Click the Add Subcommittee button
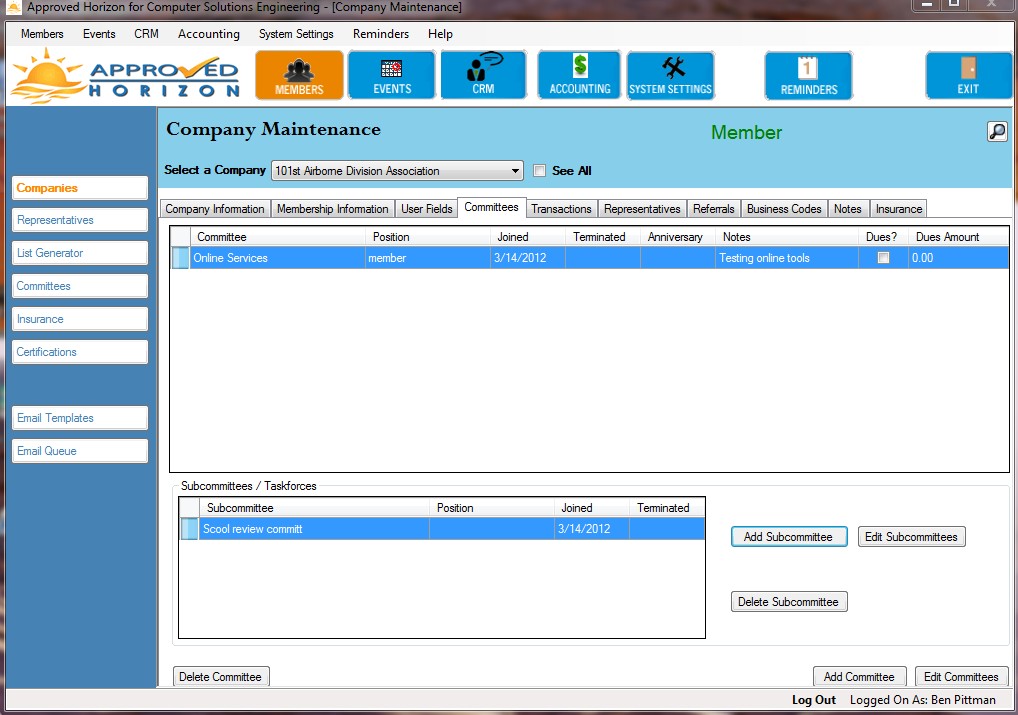The width and height of the screenshot is (1018, 715). (789, 536)
